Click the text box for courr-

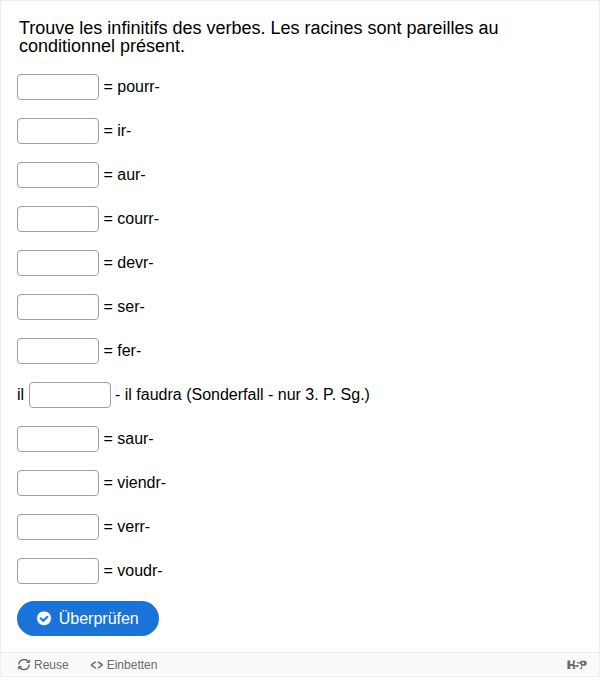pos(58,219)
